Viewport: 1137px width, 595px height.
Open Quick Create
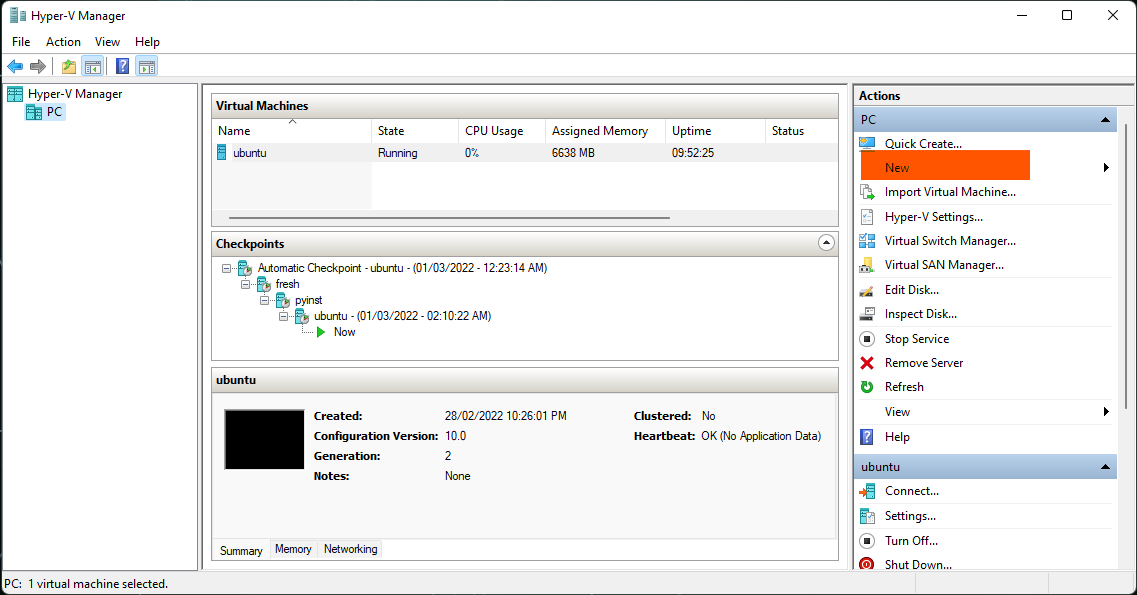920,143
